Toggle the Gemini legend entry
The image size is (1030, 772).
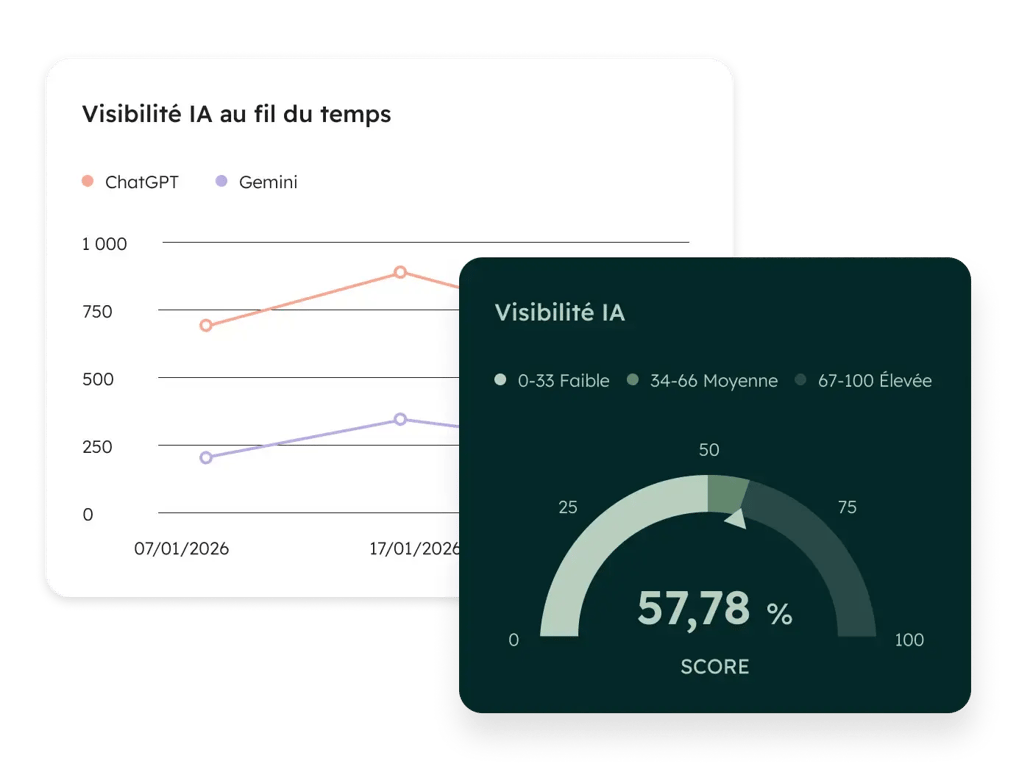coord(257,182)
